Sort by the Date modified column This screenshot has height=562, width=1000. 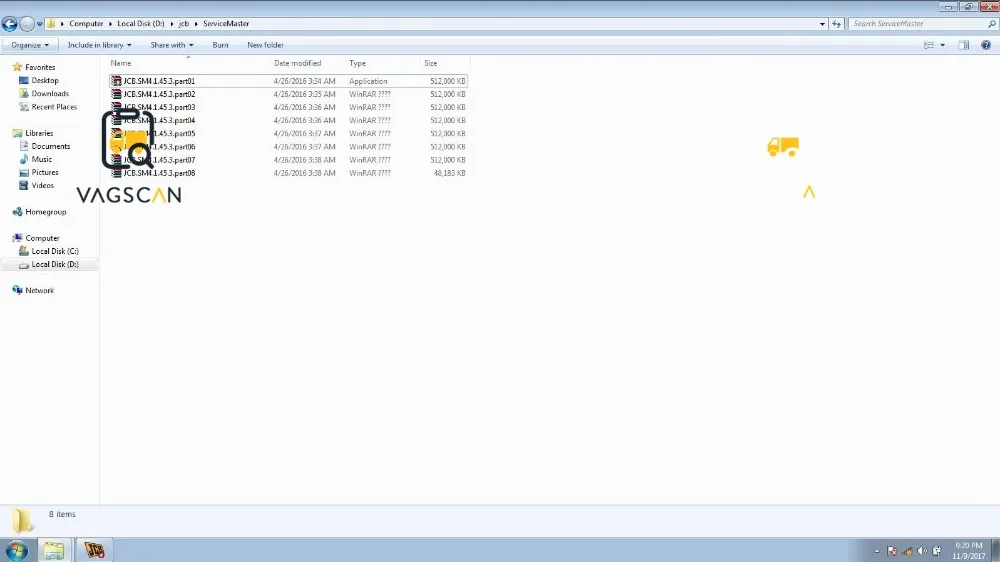[297, 63]
